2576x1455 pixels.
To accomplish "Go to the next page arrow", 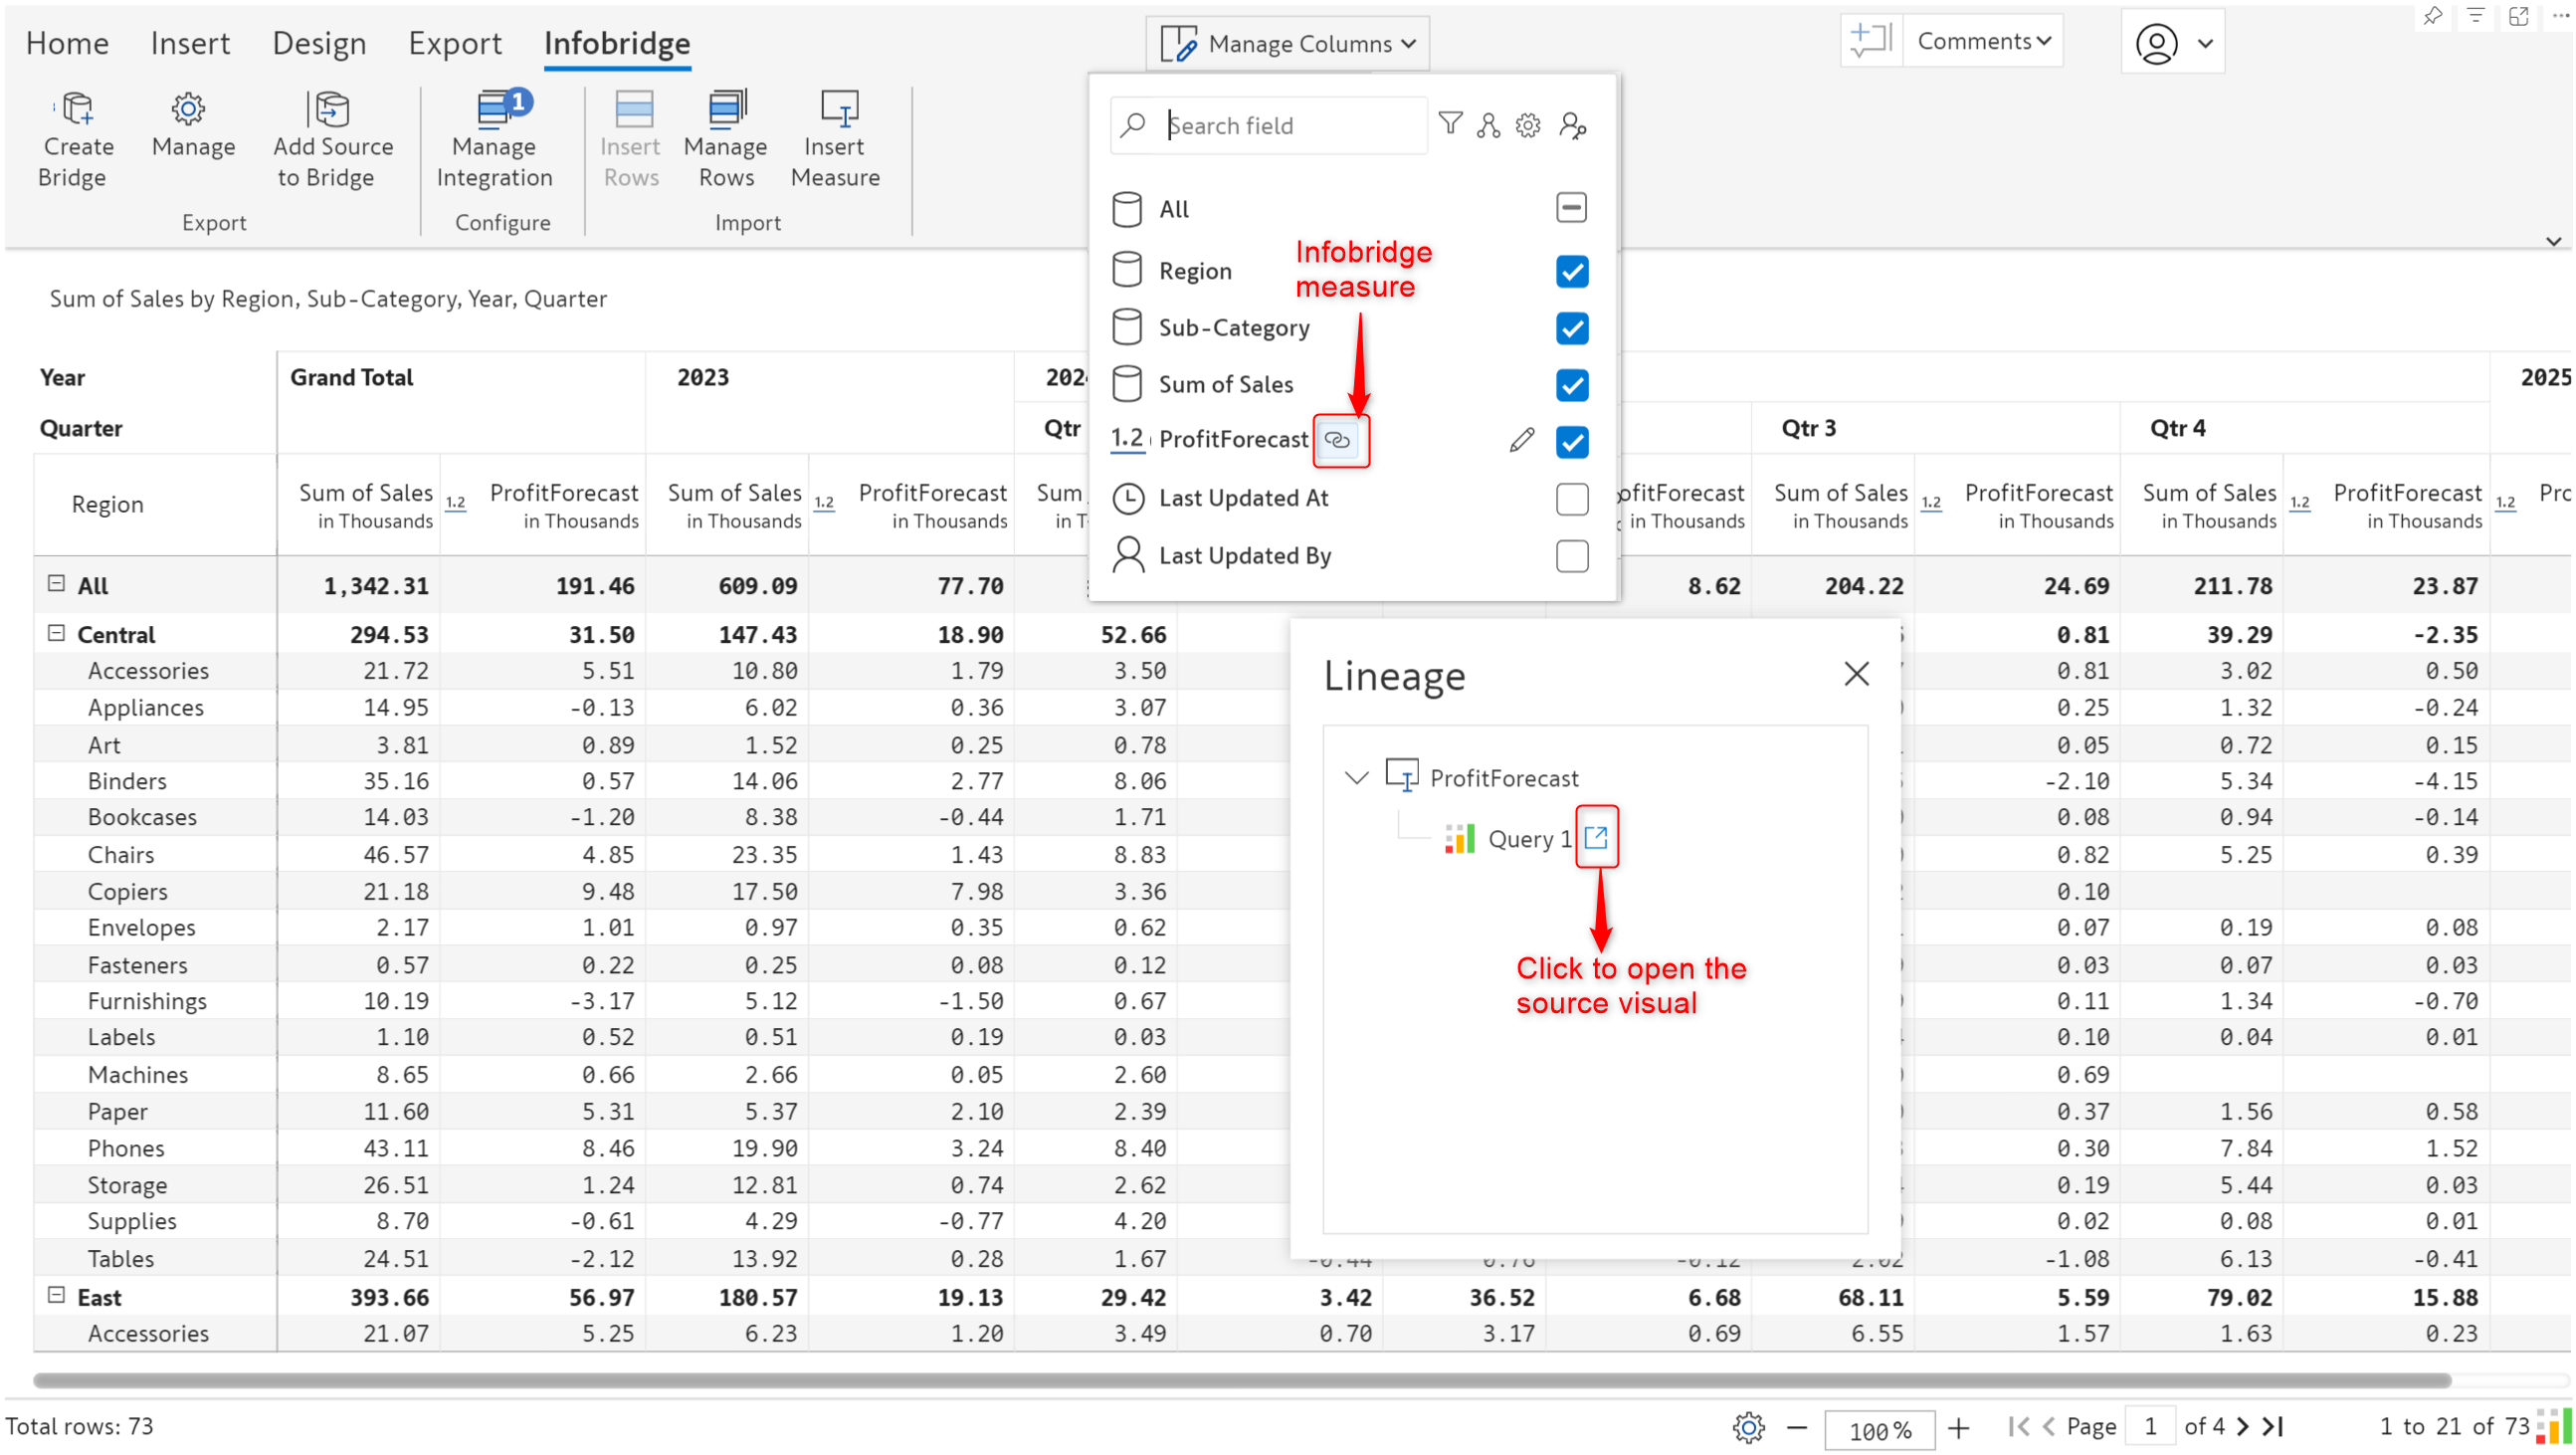I will pos(2242,1426).
